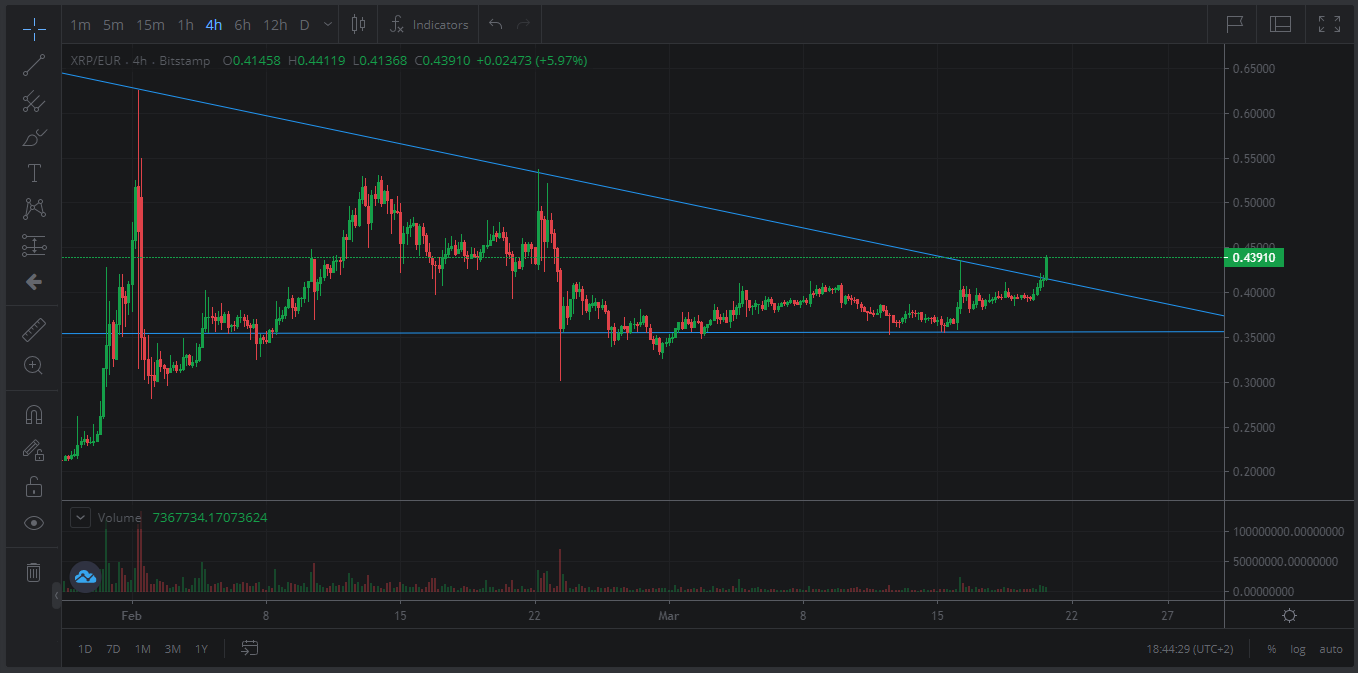Select the crosshair cursor tool
Screen dimensions: 1358x673
click(34, 28)
